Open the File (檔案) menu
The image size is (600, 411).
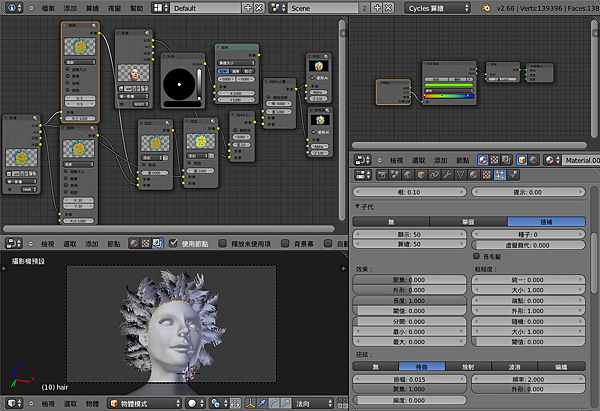pyautogui.click(x=48, y=8)
